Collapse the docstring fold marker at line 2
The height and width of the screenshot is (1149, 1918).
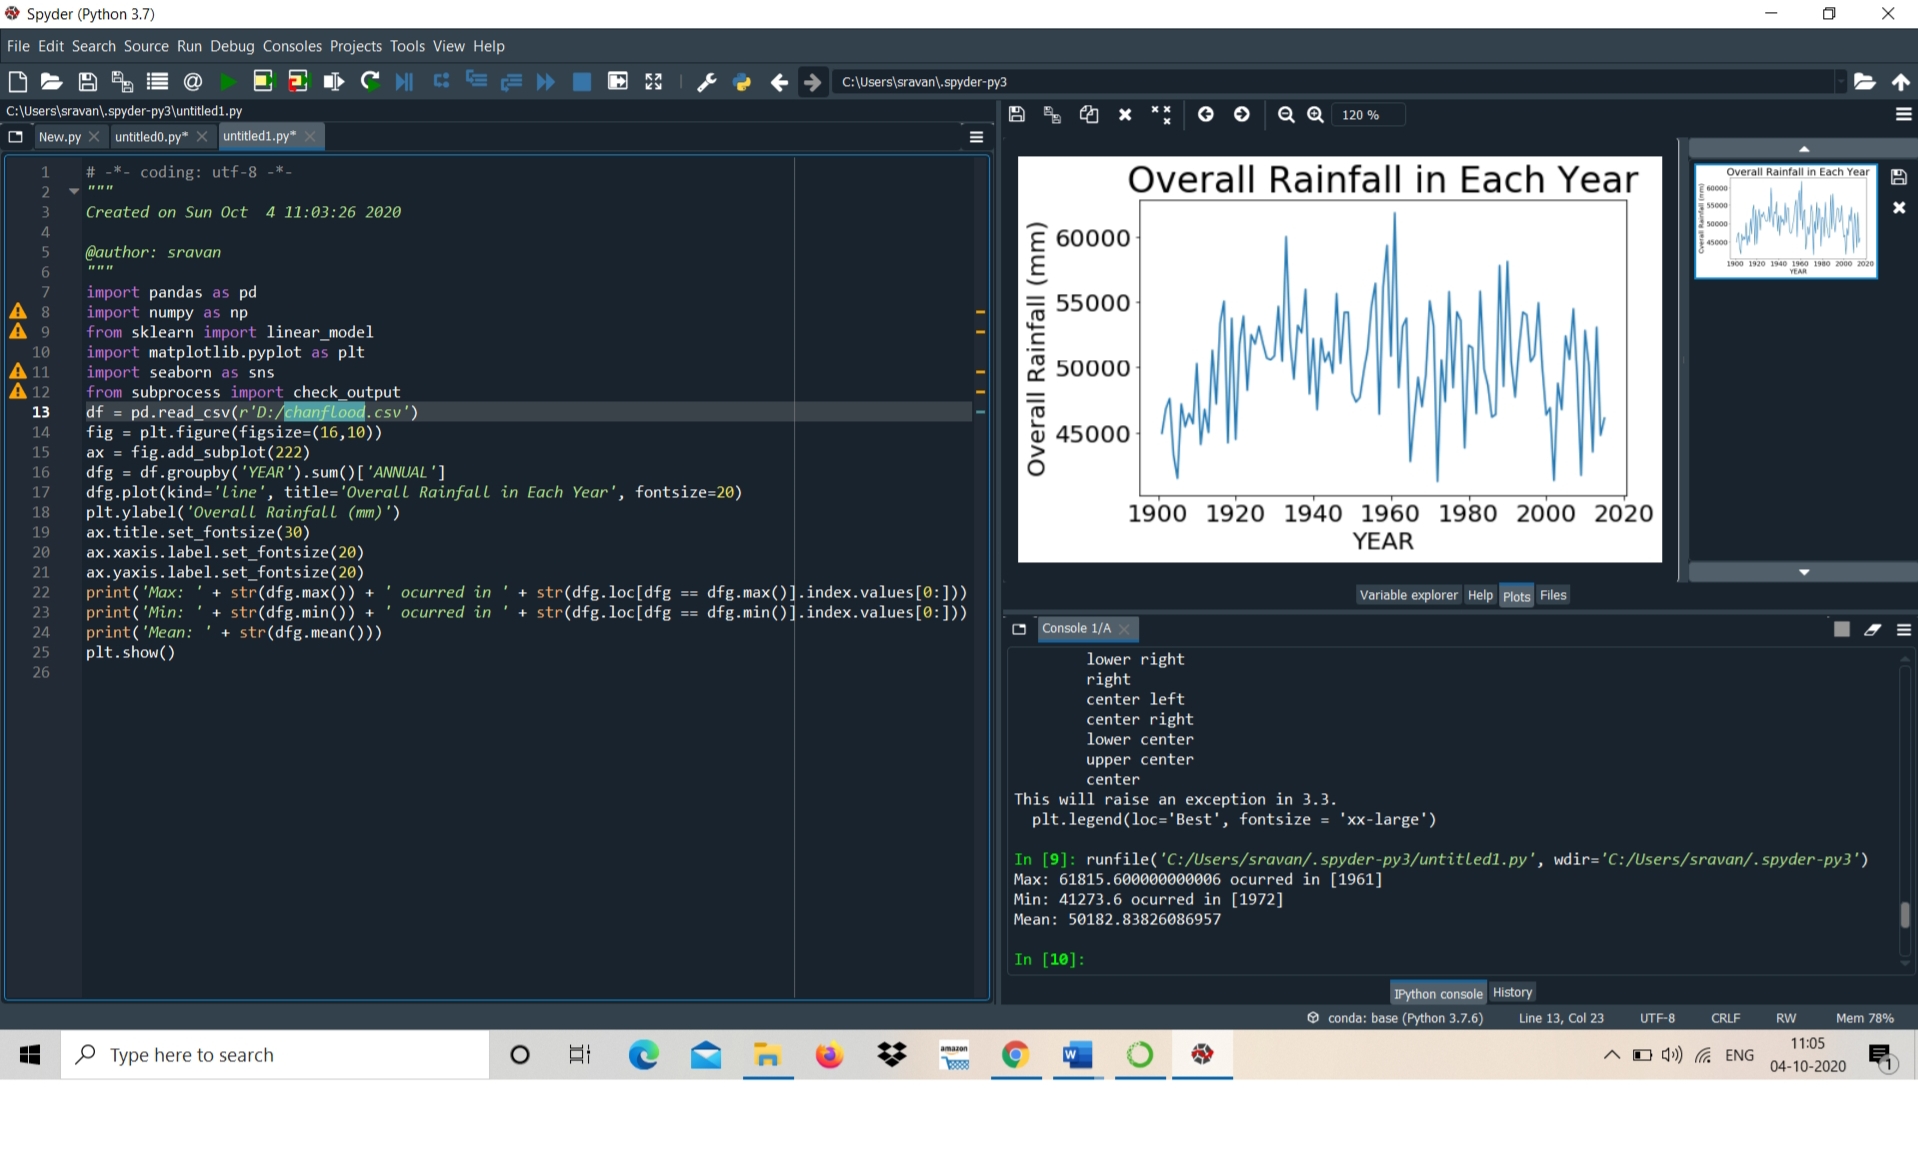[74, 191]
